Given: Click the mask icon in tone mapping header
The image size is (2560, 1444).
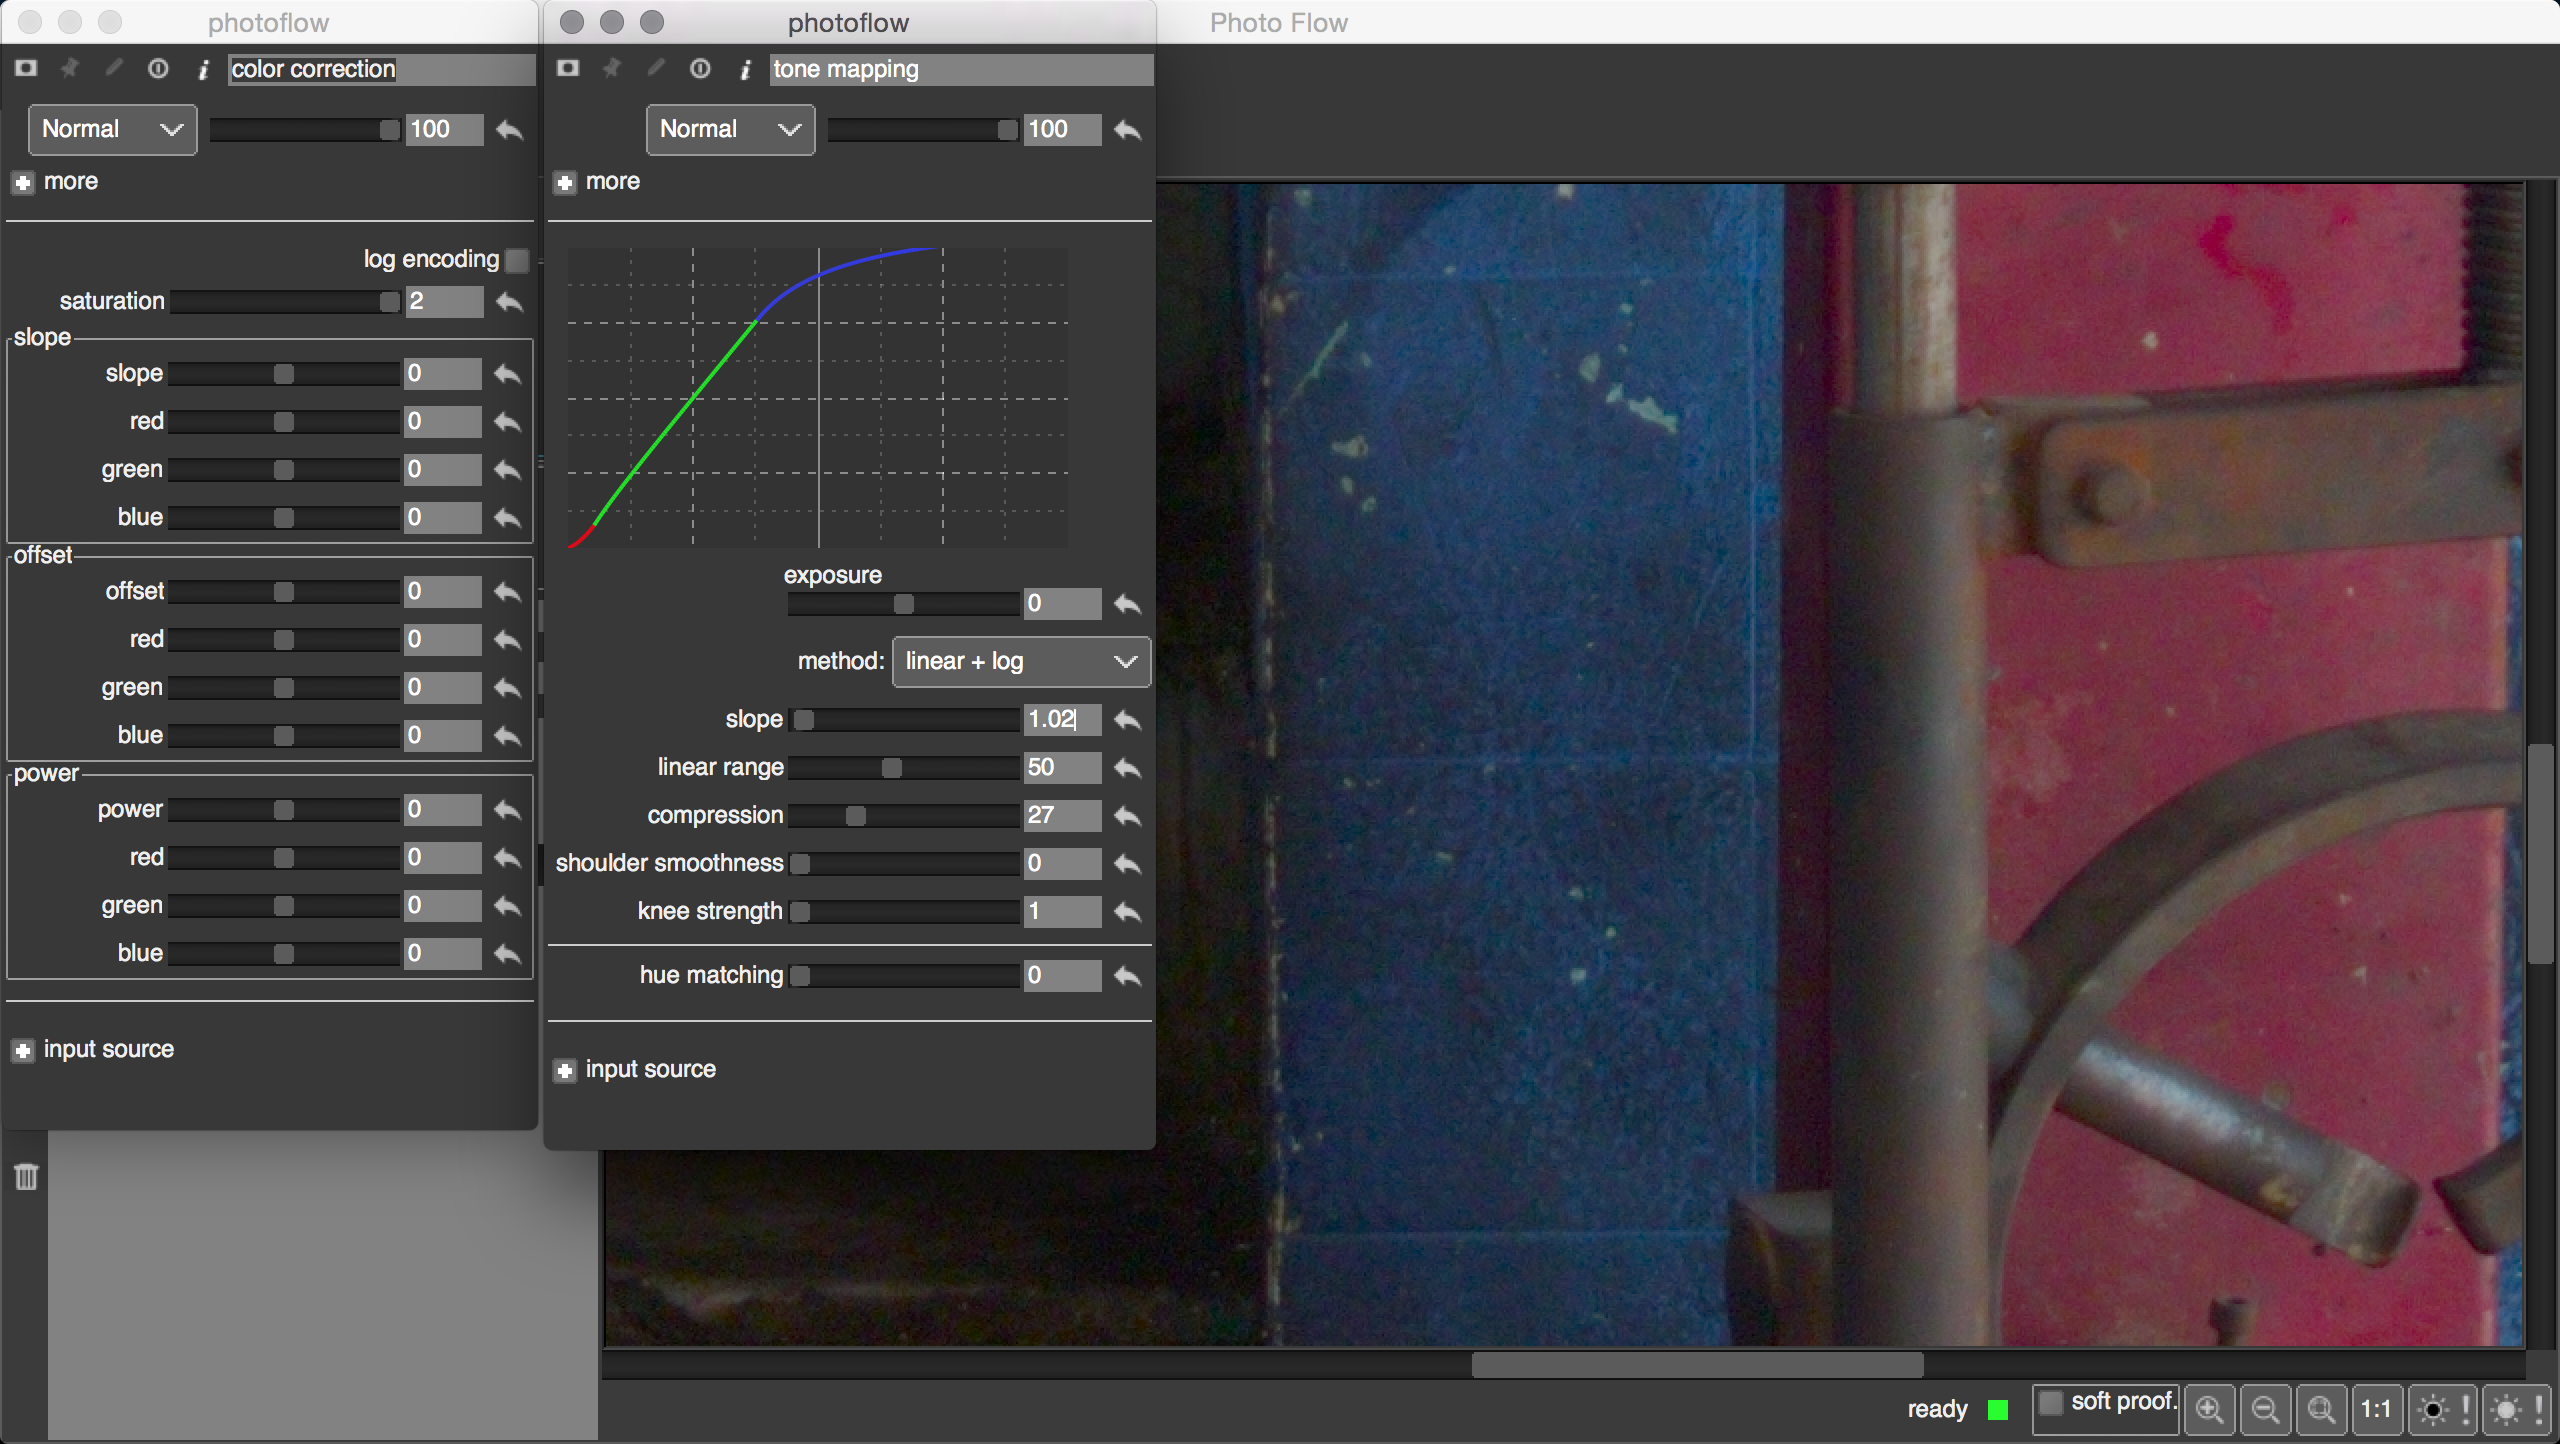Looking at the screenshot, I should (568, 69).
